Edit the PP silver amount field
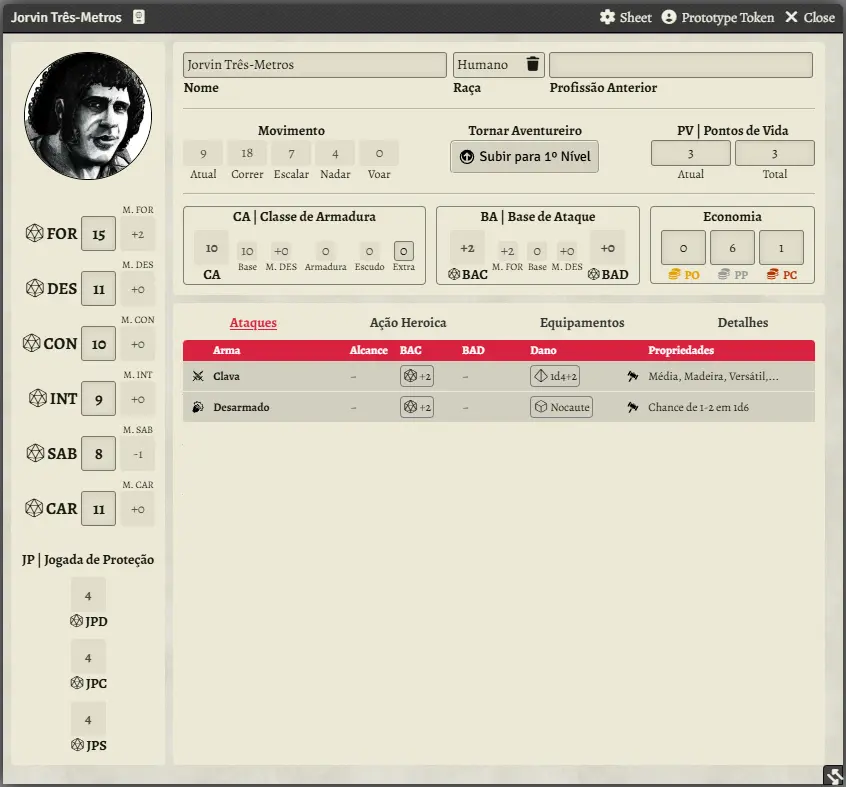 732,248
